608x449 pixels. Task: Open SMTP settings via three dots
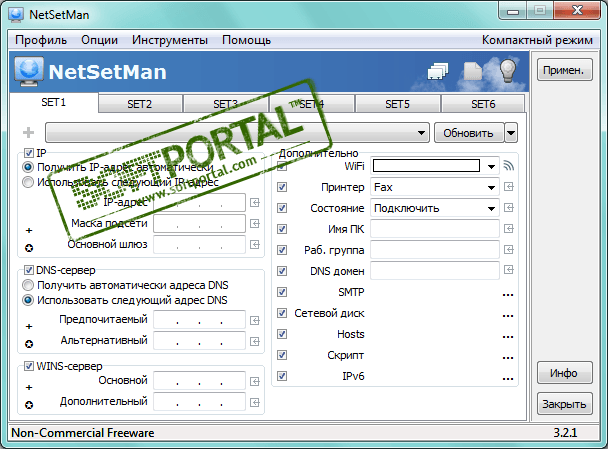(508, 295)
